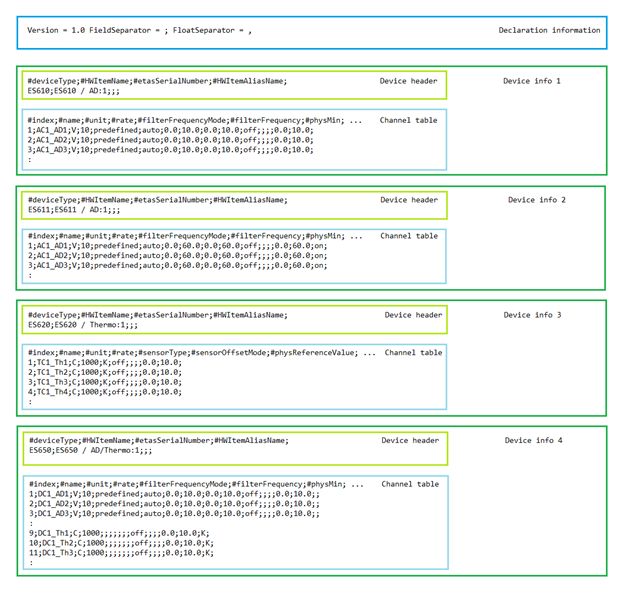Viewport: 623px width, 600px height.
Task: Select the '1;TC1_Th1;C;1000;K;off' row
Action: click(105, 362)
